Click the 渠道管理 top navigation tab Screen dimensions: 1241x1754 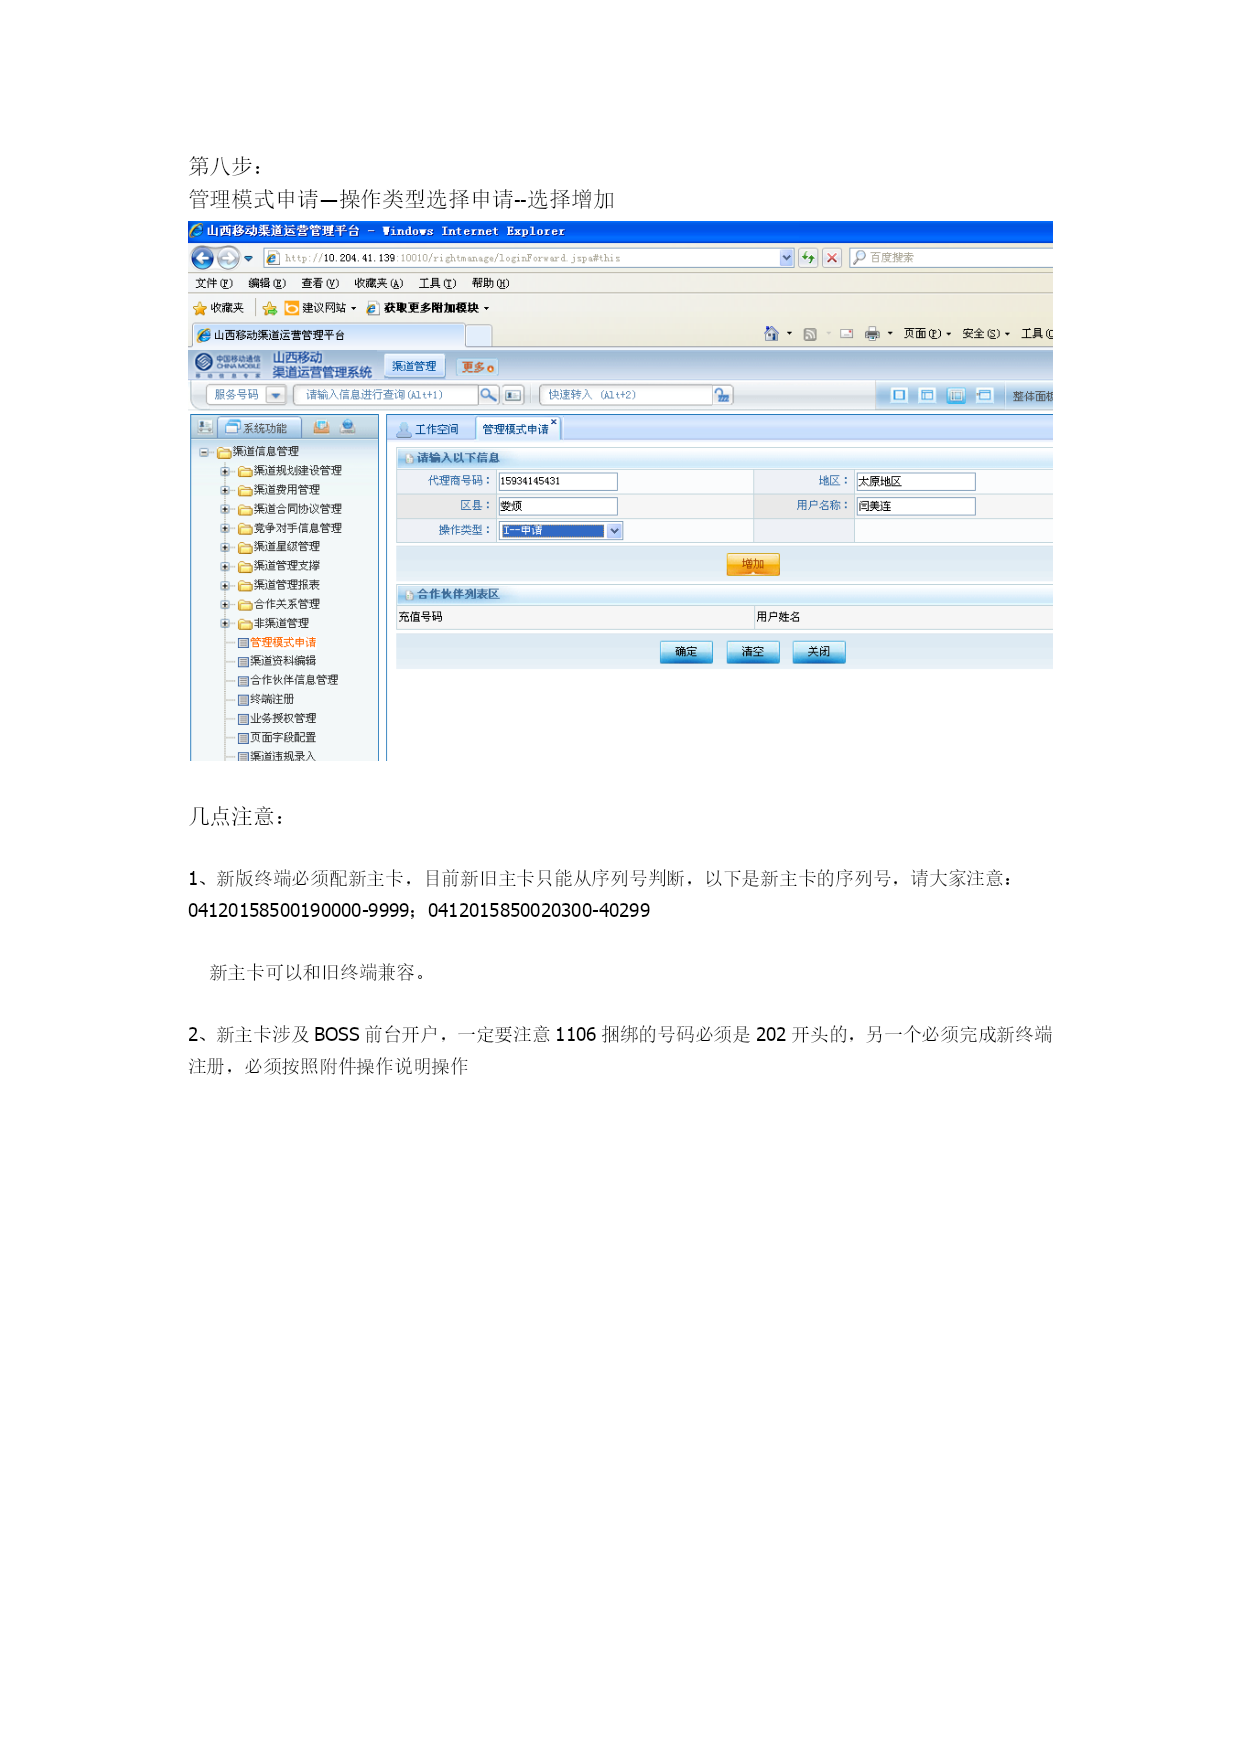coord(414,366)
